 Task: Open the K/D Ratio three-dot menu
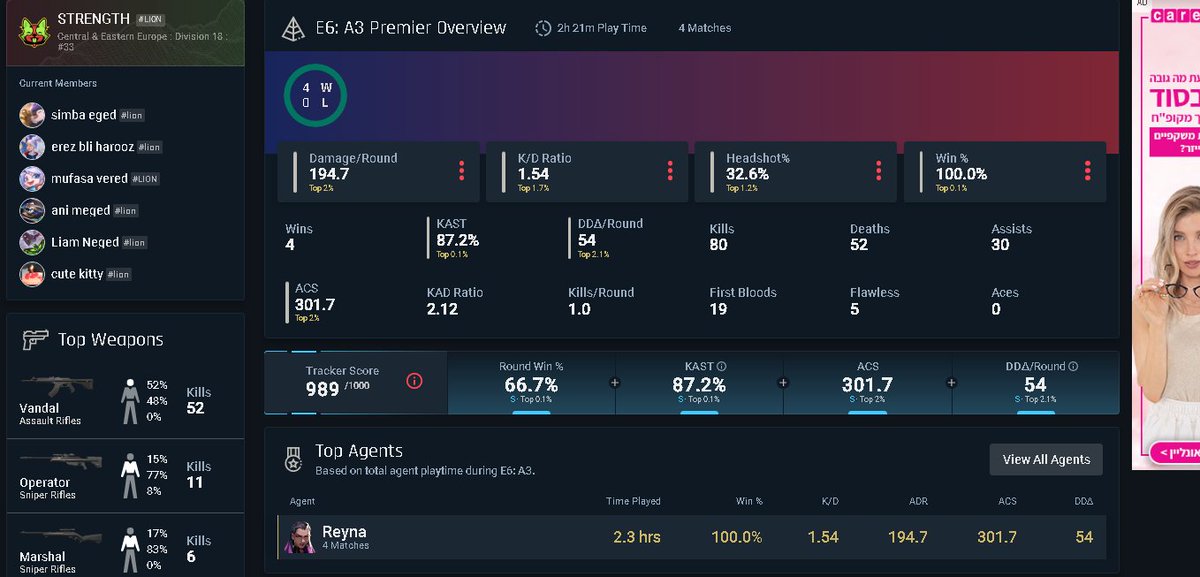670,171
